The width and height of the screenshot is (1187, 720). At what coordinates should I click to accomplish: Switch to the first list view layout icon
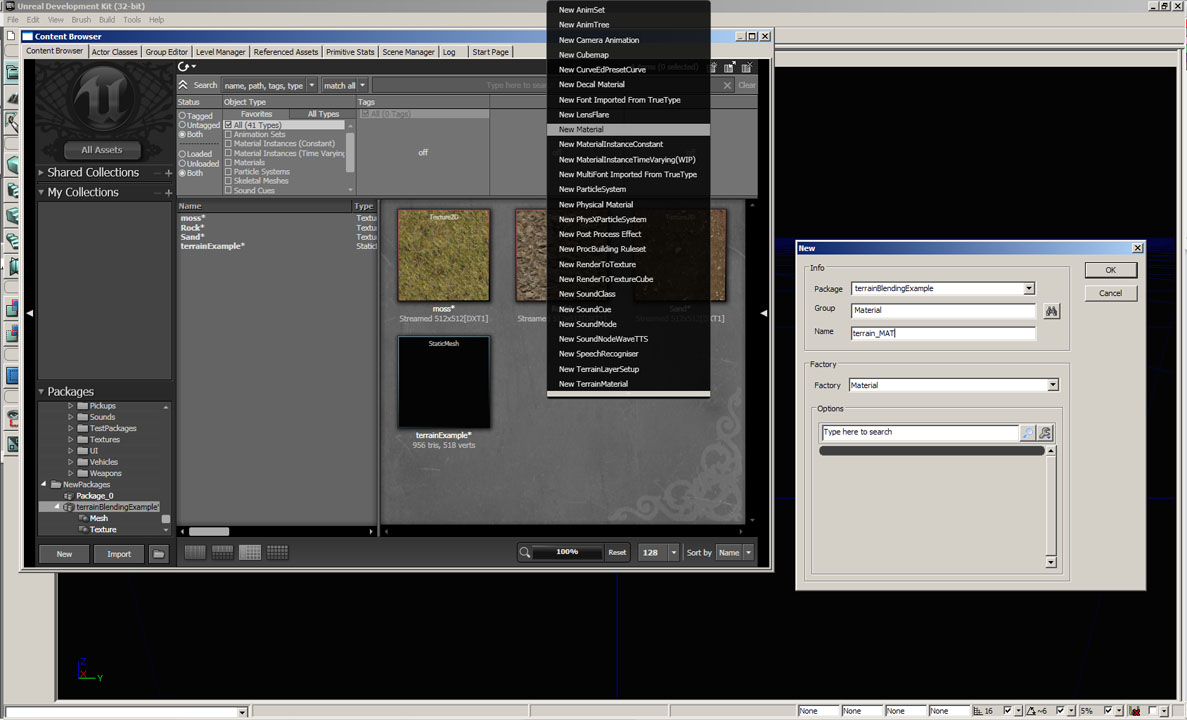pos(195,552)
